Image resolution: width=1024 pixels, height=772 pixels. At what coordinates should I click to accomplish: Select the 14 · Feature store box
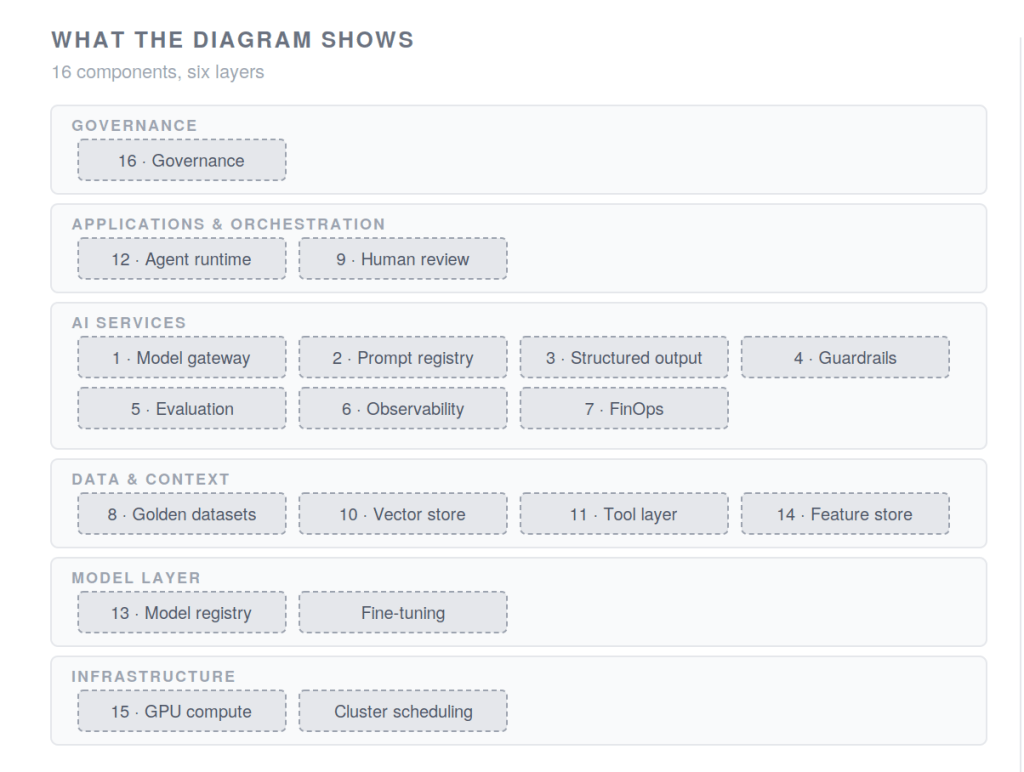pos(845,513)
